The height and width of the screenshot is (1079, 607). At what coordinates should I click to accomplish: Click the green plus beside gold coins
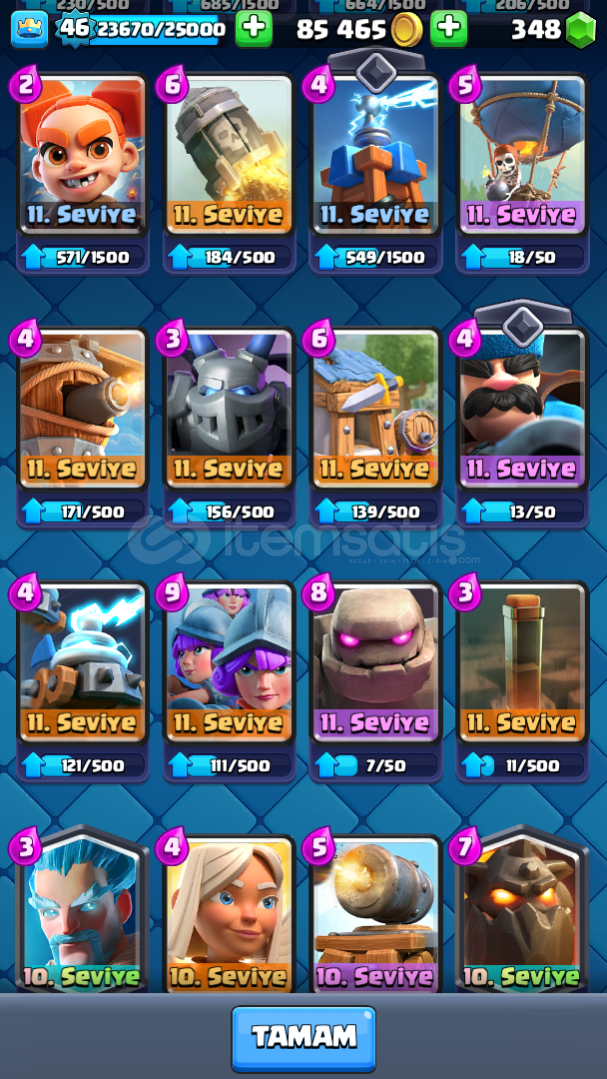449,29
